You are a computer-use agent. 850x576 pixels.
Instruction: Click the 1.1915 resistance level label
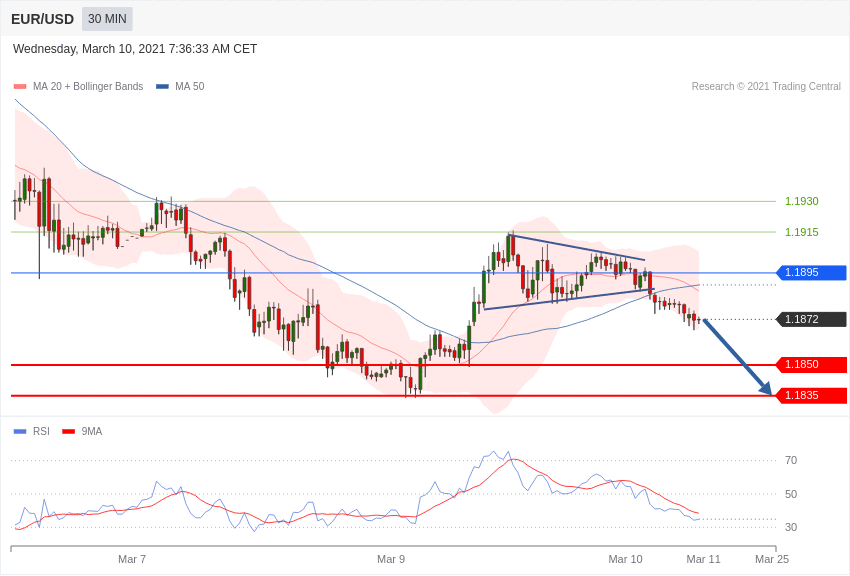click(x=802, y=232)
